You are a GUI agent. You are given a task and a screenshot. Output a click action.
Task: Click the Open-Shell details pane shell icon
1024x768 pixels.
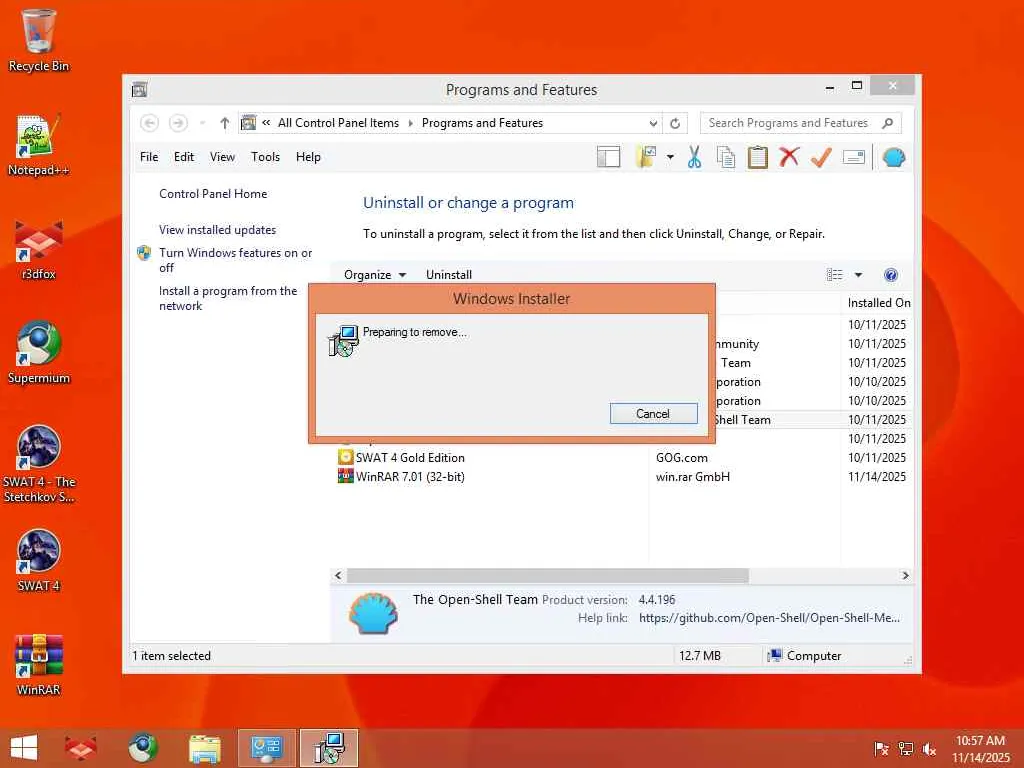click(x=373, y=613)
